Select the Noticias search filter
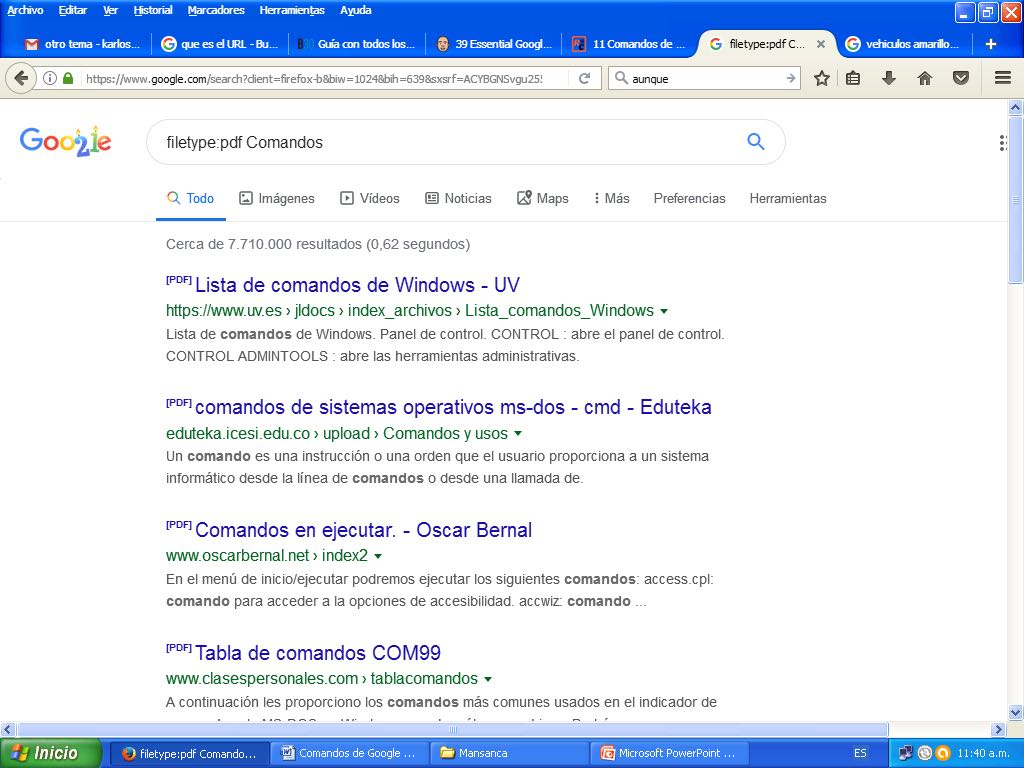The width and height of the screenshot is (1024, 768). tap(458, 198)
